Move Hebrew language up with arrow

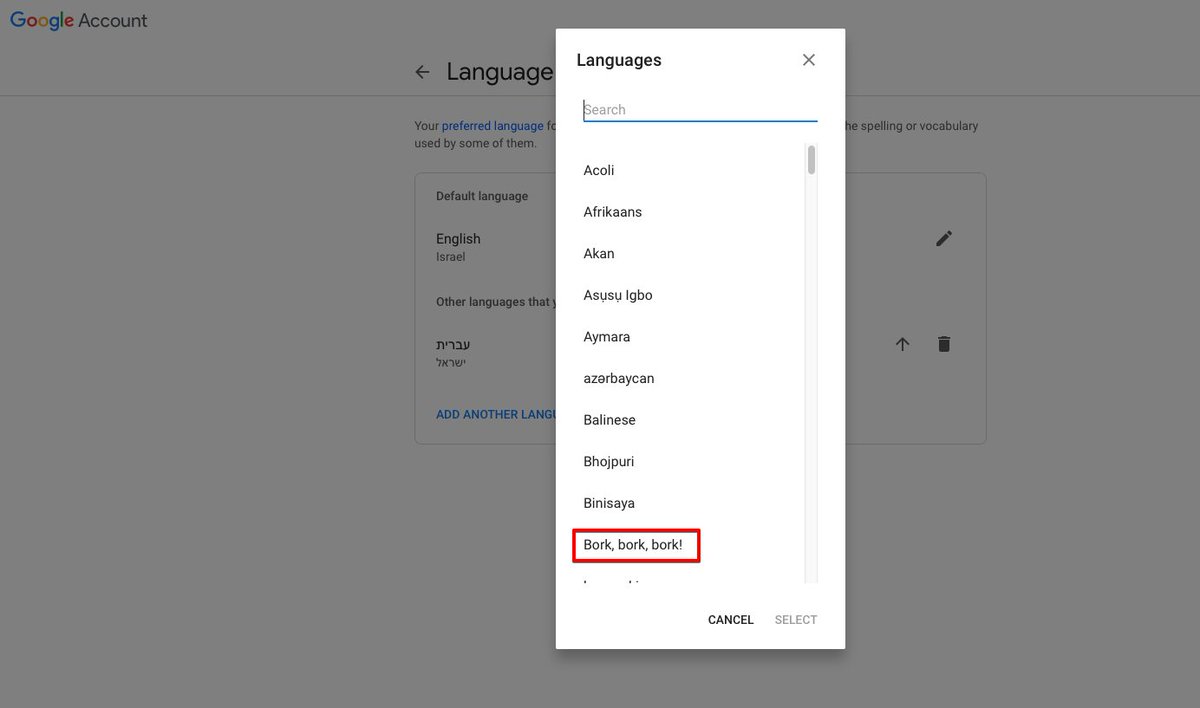pyautogui.click(x=902, y=344)
